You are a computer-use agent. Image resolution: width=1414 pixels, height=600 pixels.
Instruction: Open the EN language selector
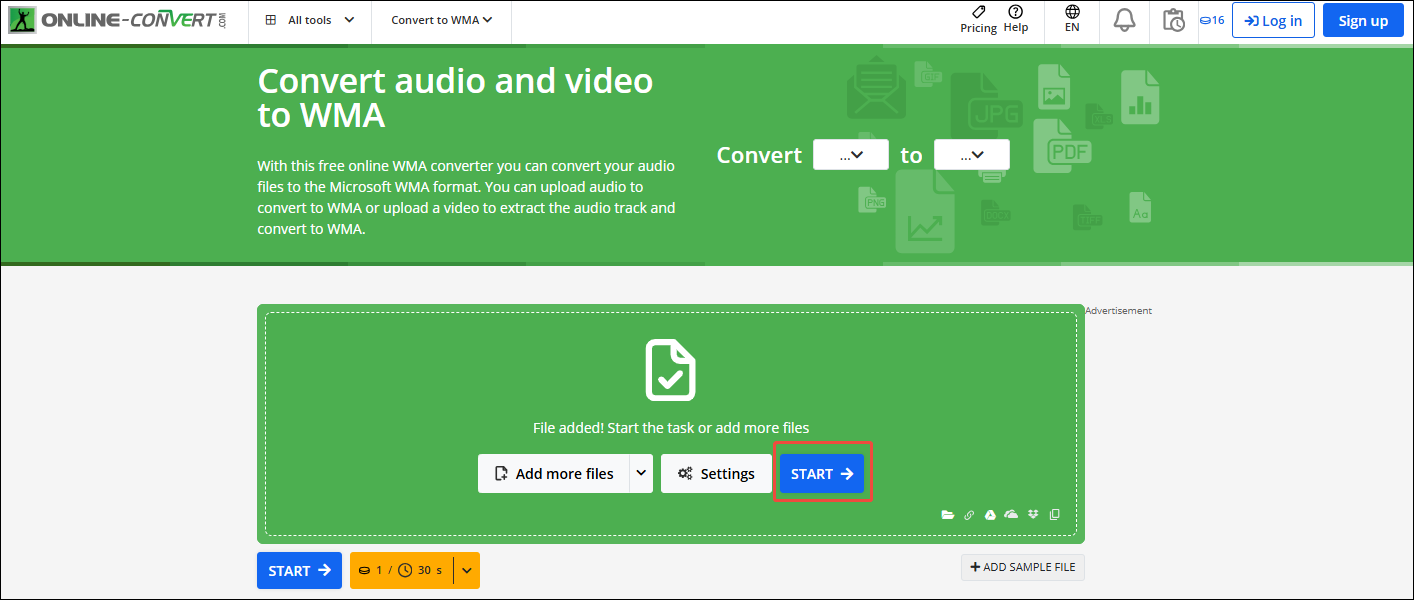[x=1071, y=18]
